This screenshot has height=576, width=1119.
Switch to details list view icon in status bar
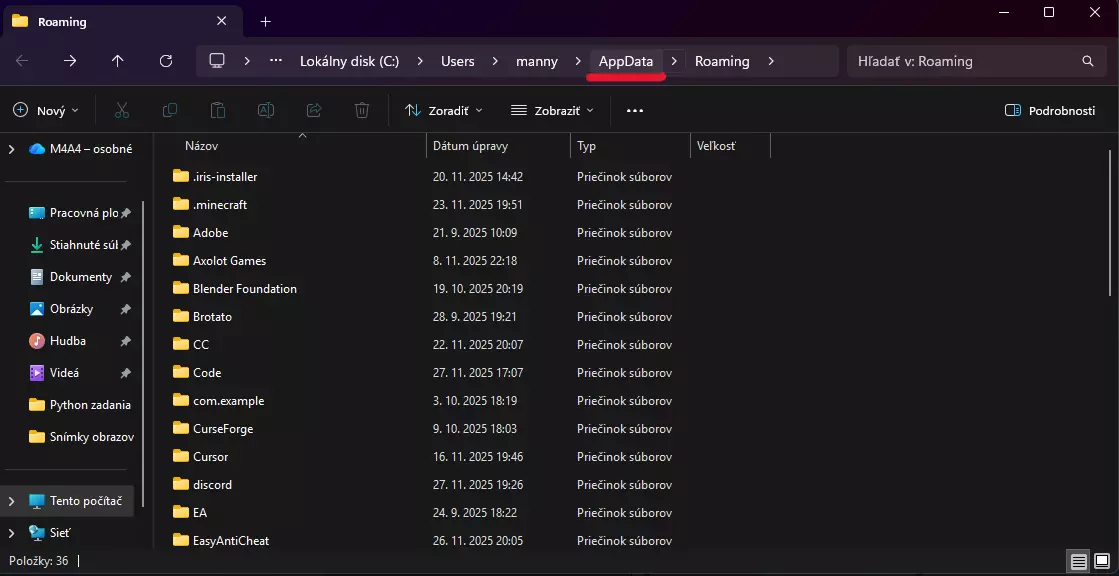tap(1078, 561)
